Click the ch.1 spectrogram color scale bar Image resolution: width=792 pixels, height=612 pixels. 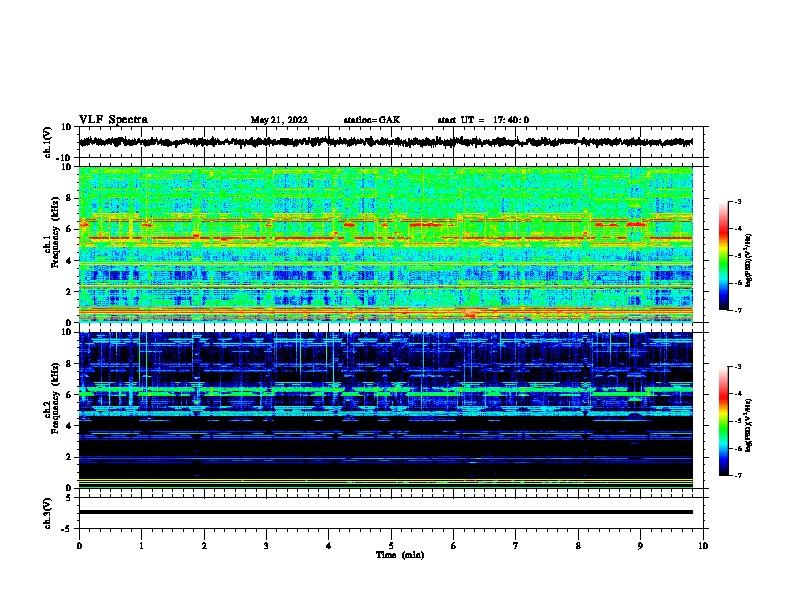[723, 256]
